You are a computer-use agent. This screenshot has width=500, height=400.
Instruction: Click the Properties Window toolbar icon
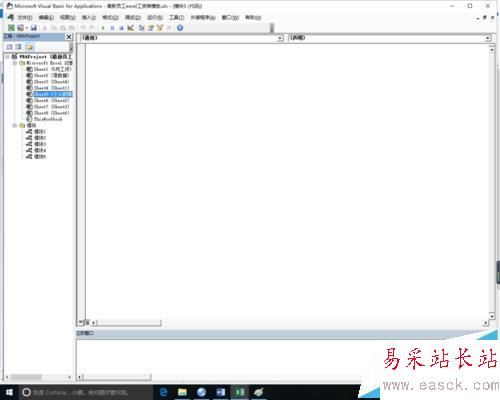tap(151, 28)
